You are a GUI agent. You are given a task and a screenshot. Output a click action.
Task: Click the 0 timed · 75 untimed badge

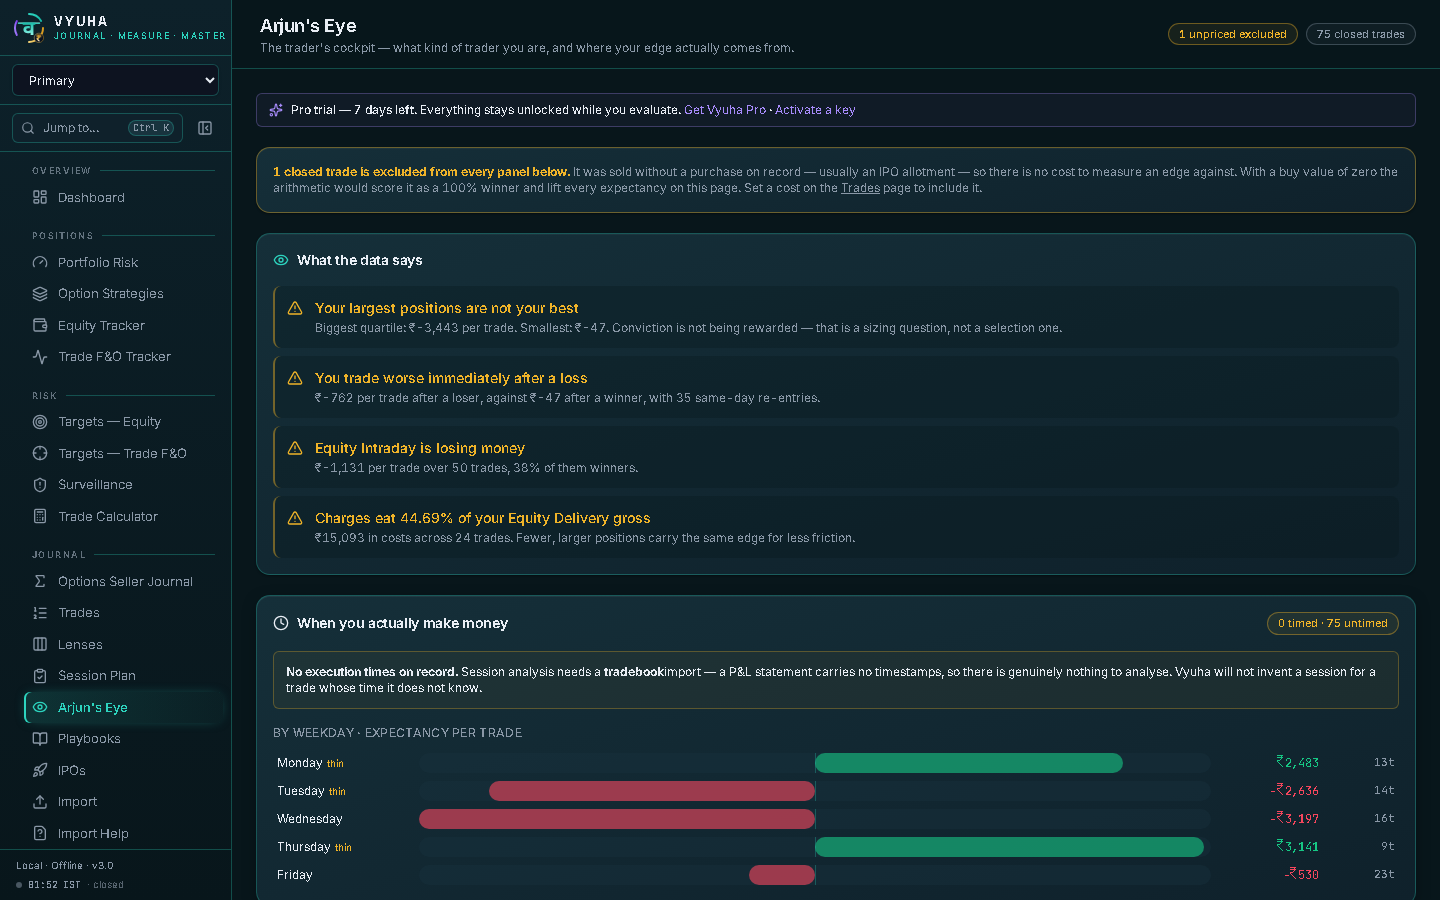click(1332, 623)
